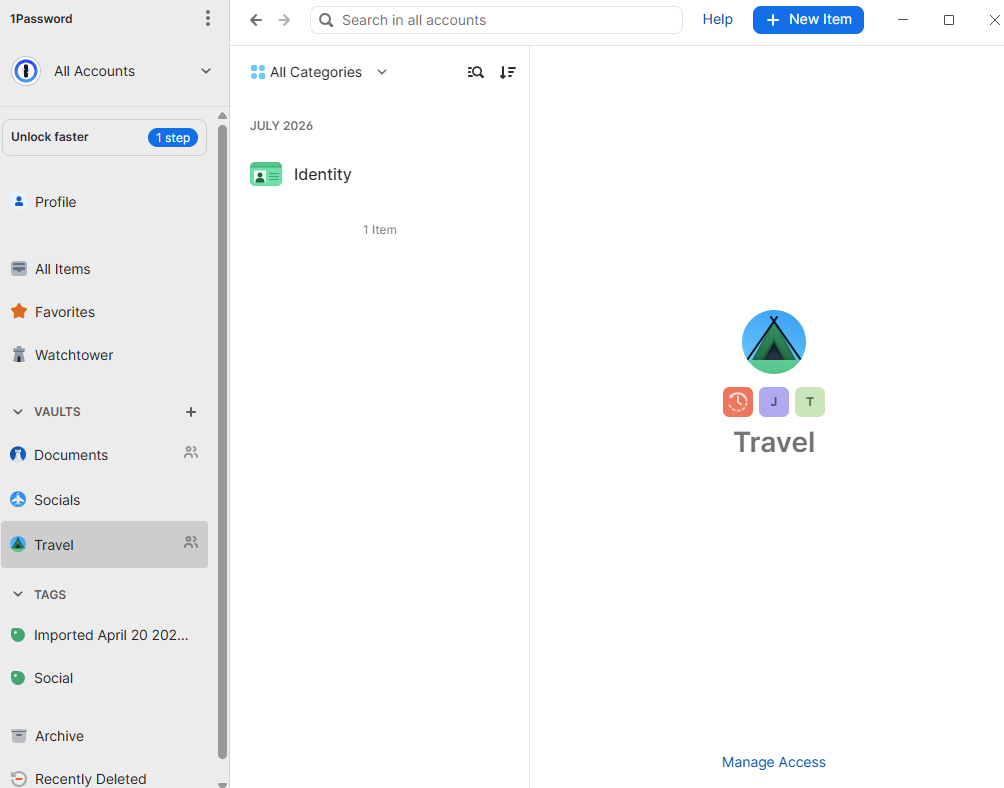Click shared people icon beside Documents
Image resolution: width=1004 pixels, height=788 pixels.
191,453
